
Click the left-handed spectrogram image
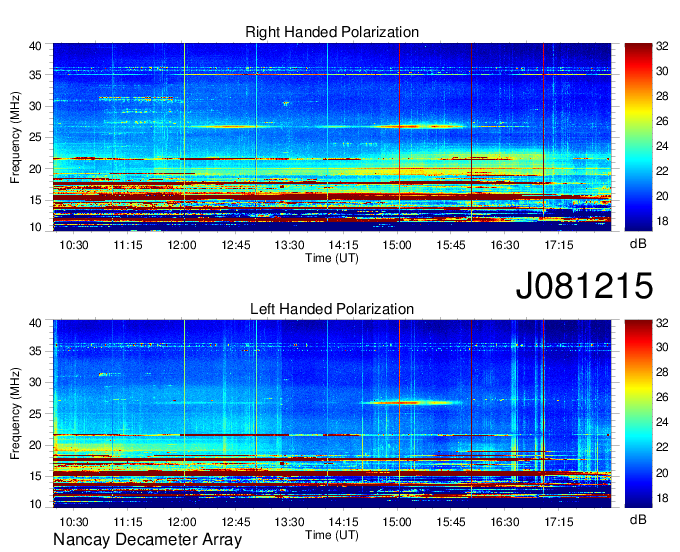click(332, 414)
